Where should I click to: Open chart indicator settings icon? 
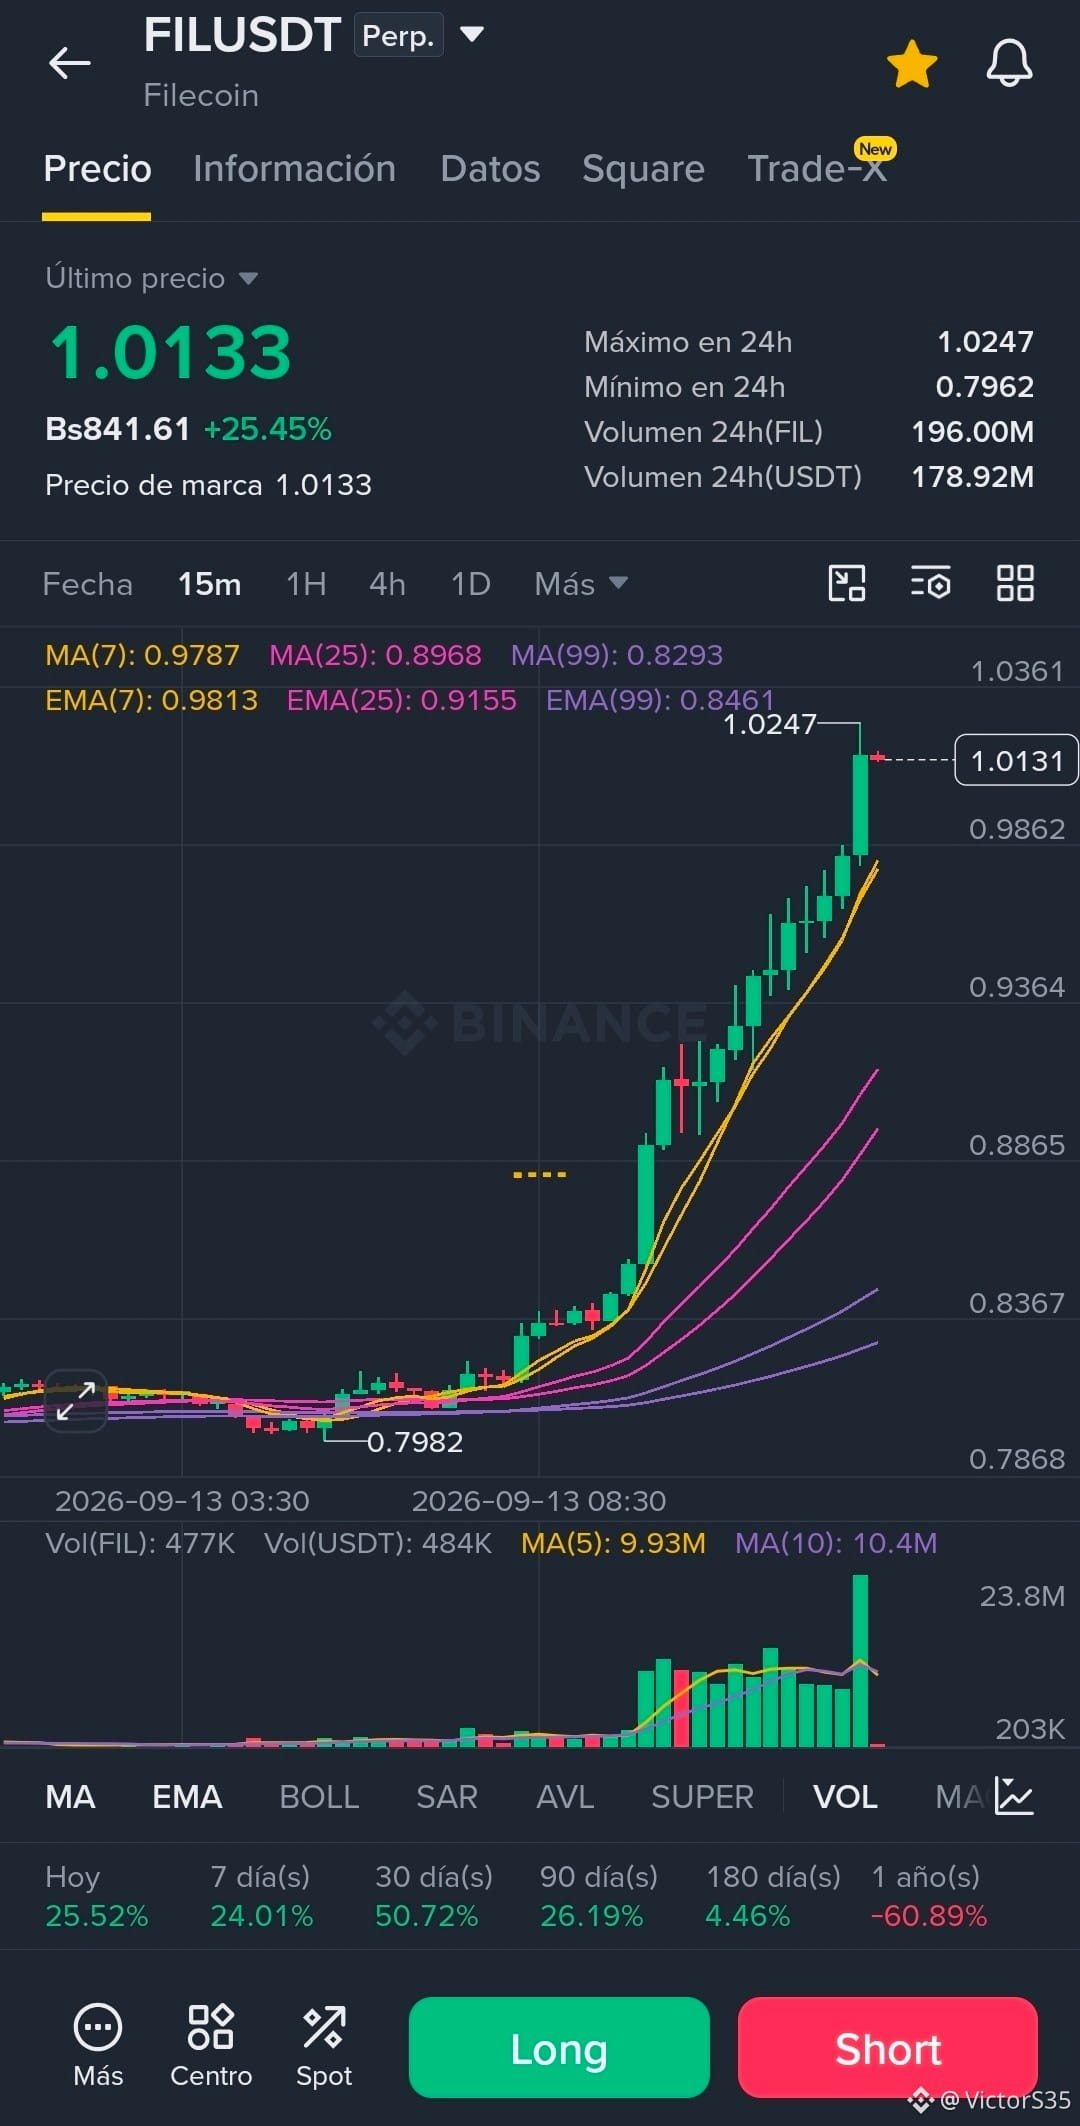pyautogui.click(x=930, y=583)
